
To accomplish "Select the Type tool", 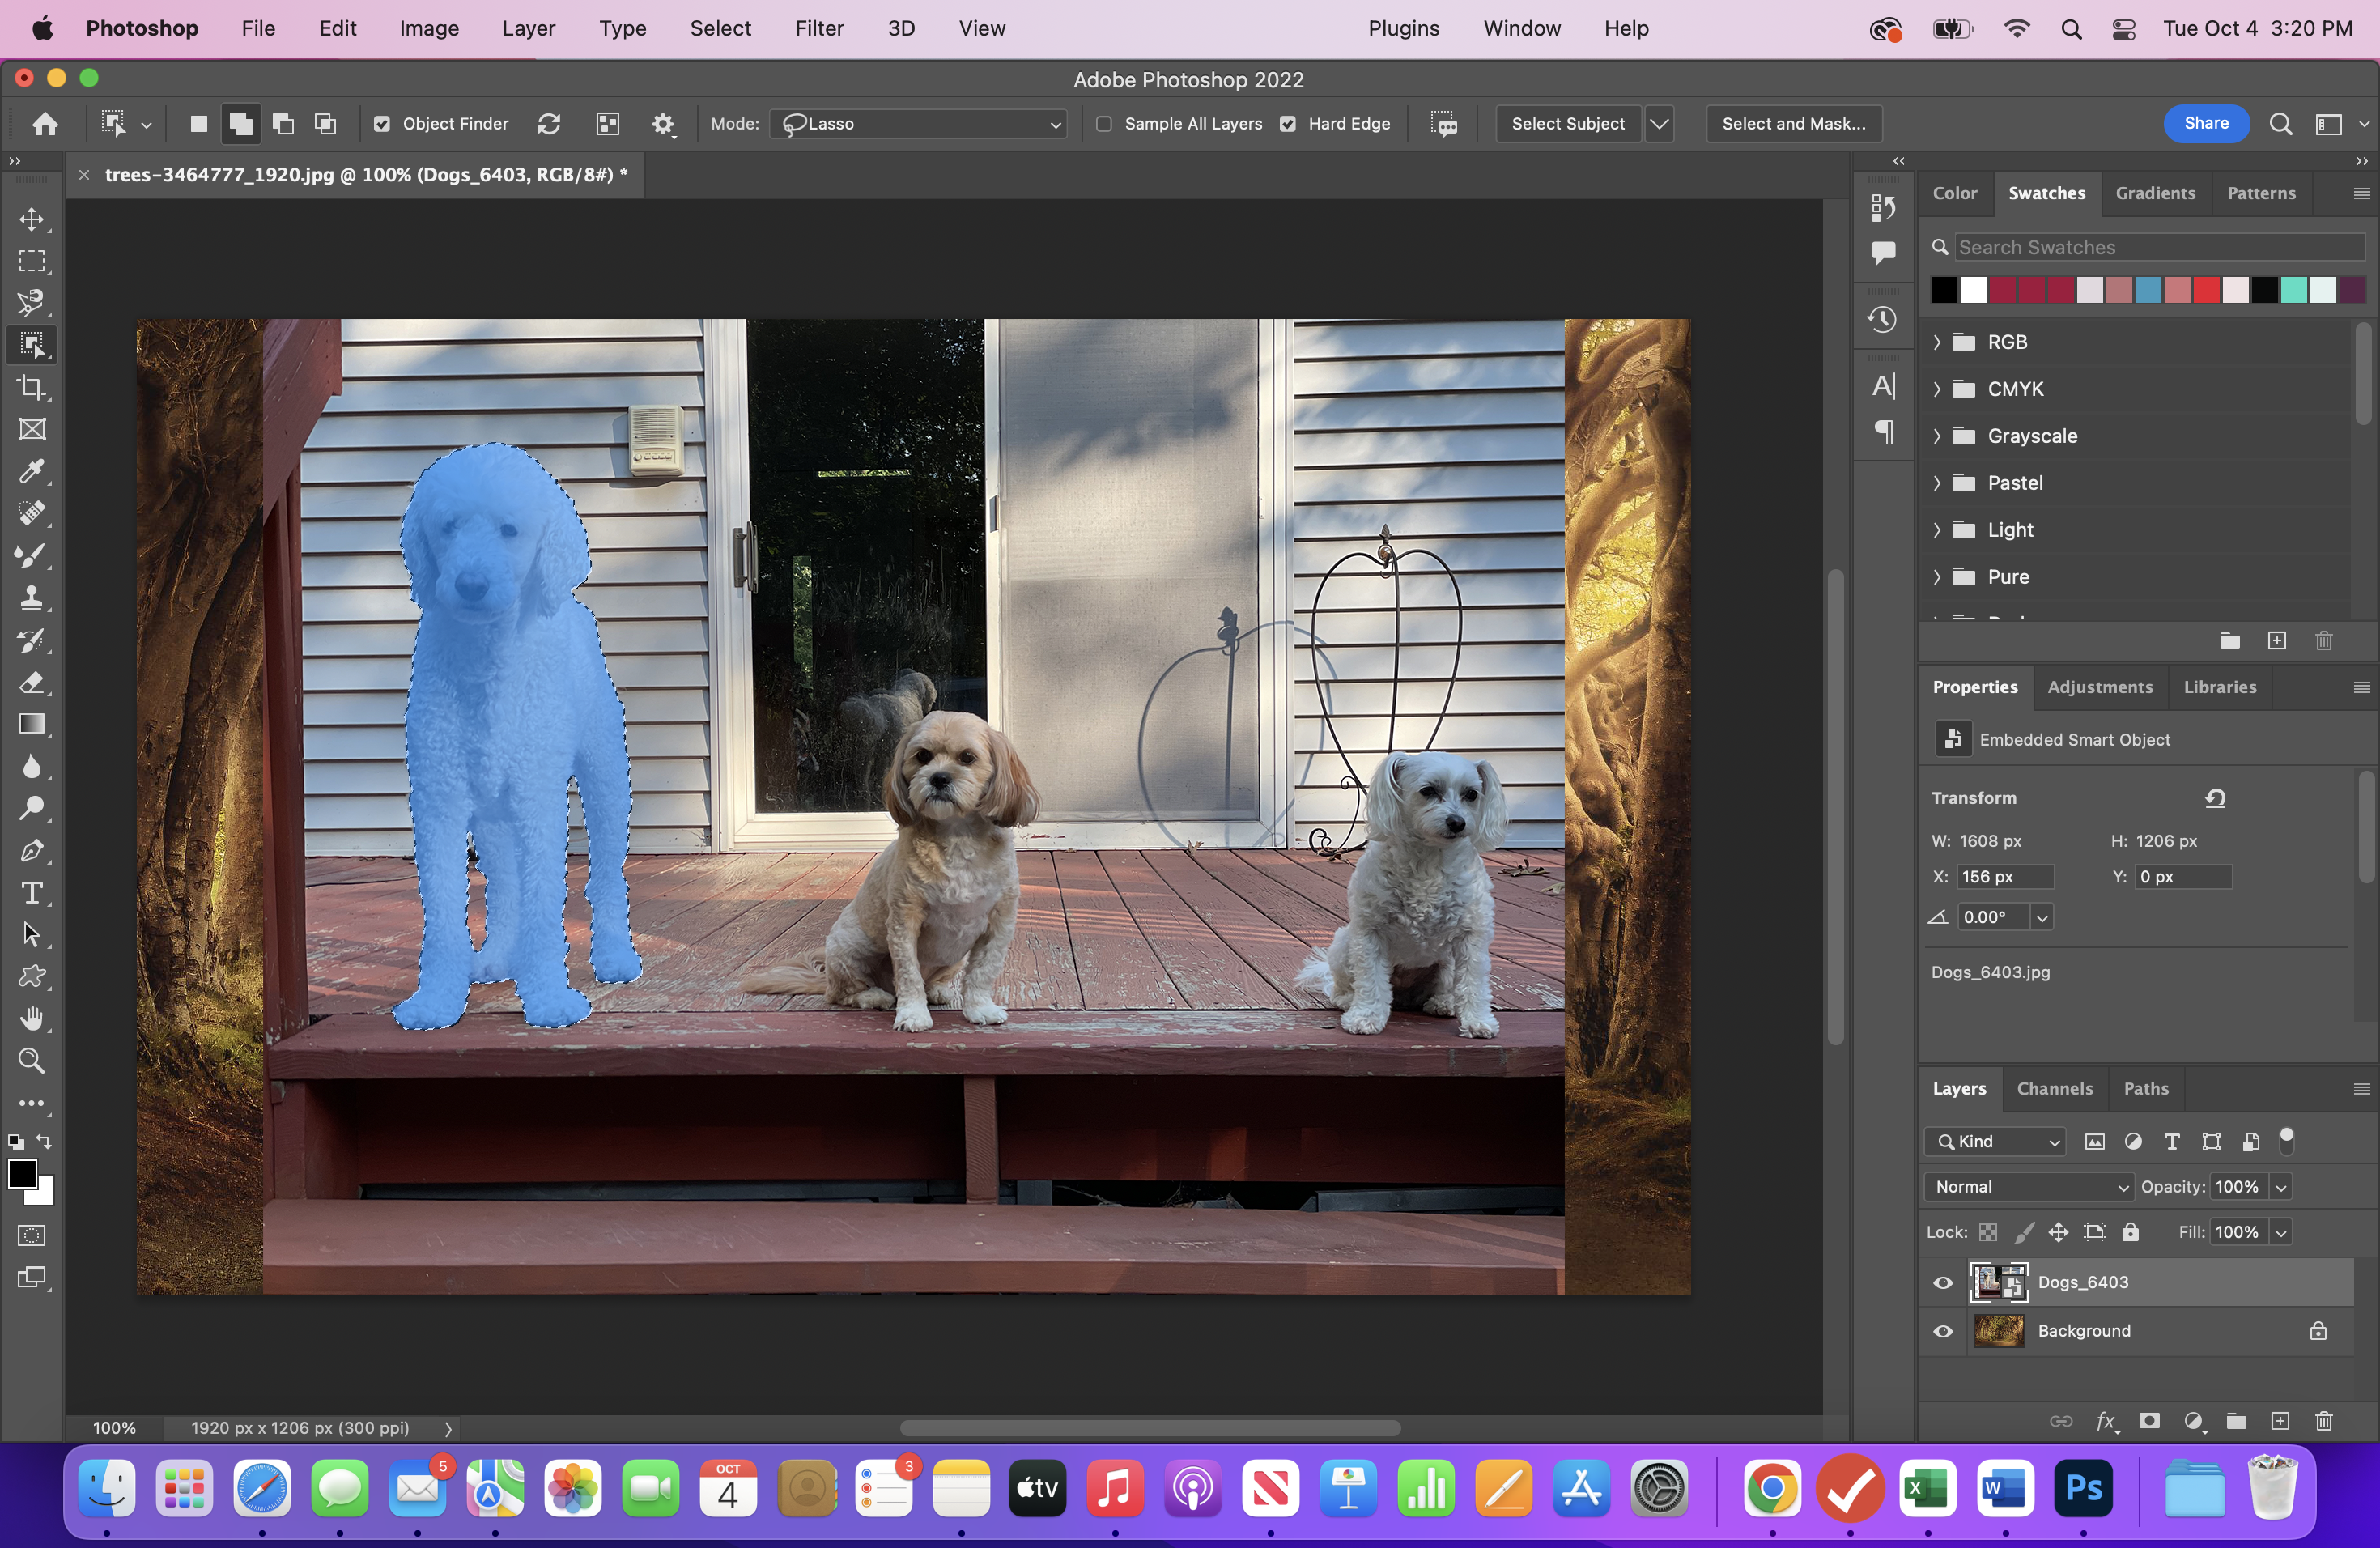I will click(32, 893).
